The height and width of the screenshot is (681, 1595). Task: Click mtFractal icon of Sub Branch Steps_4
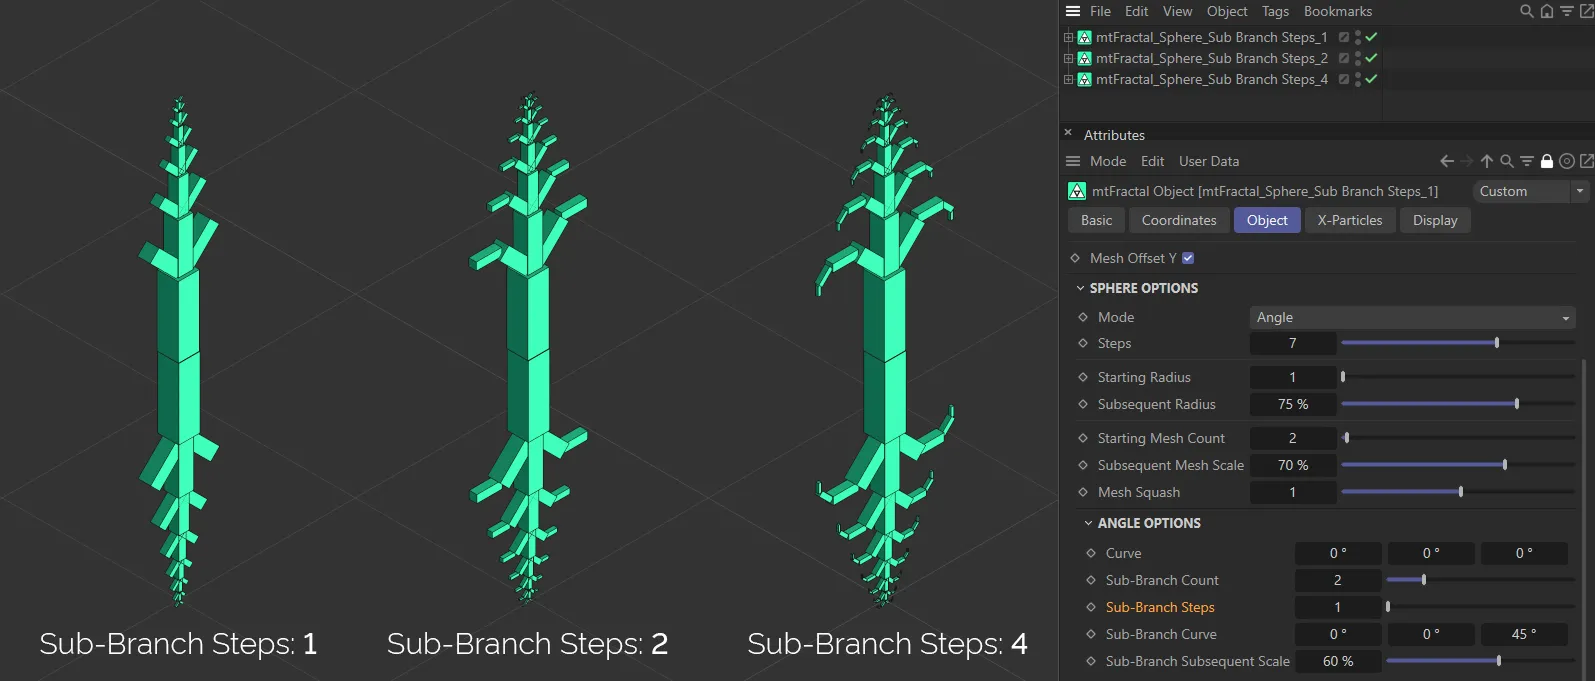(x=1084, y=79)
